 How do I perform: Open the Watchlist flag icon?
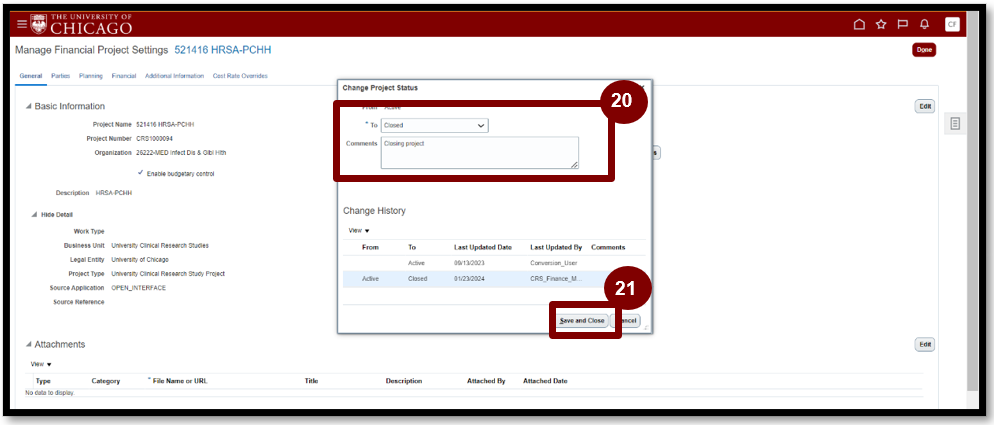click(902, 25)
